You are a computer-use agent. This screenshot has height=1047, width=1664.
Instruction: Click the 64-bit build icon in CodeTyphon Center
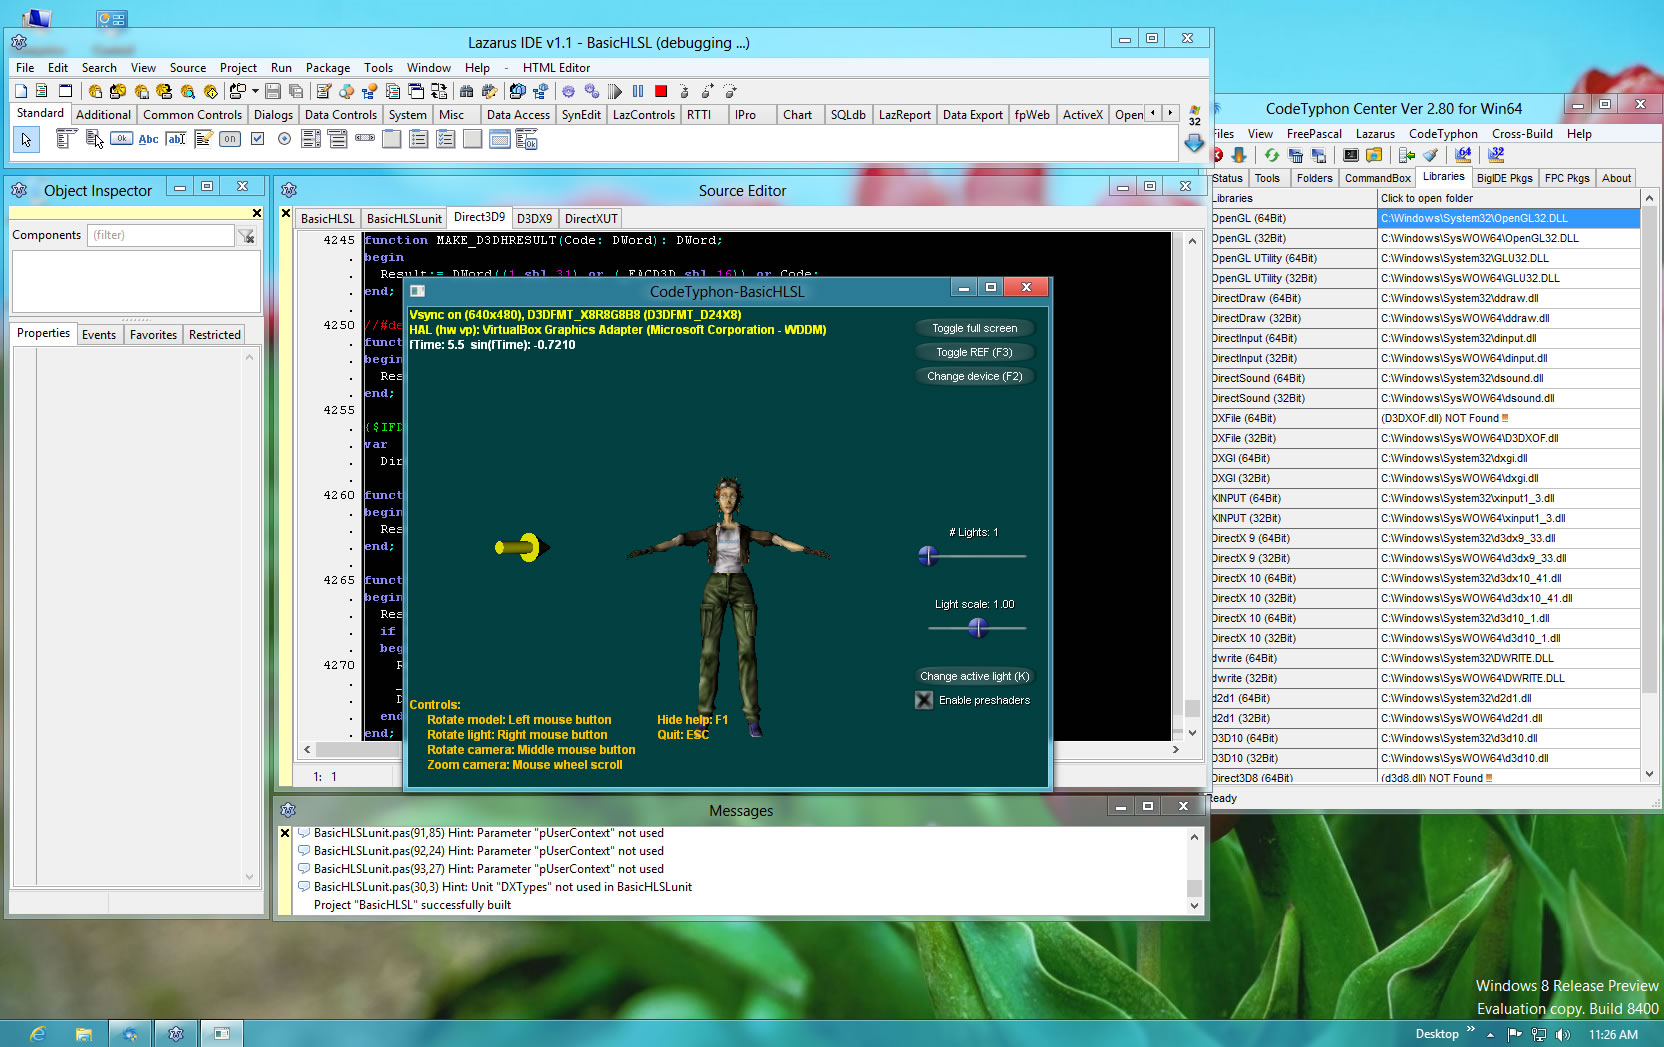coord(1463,155)
